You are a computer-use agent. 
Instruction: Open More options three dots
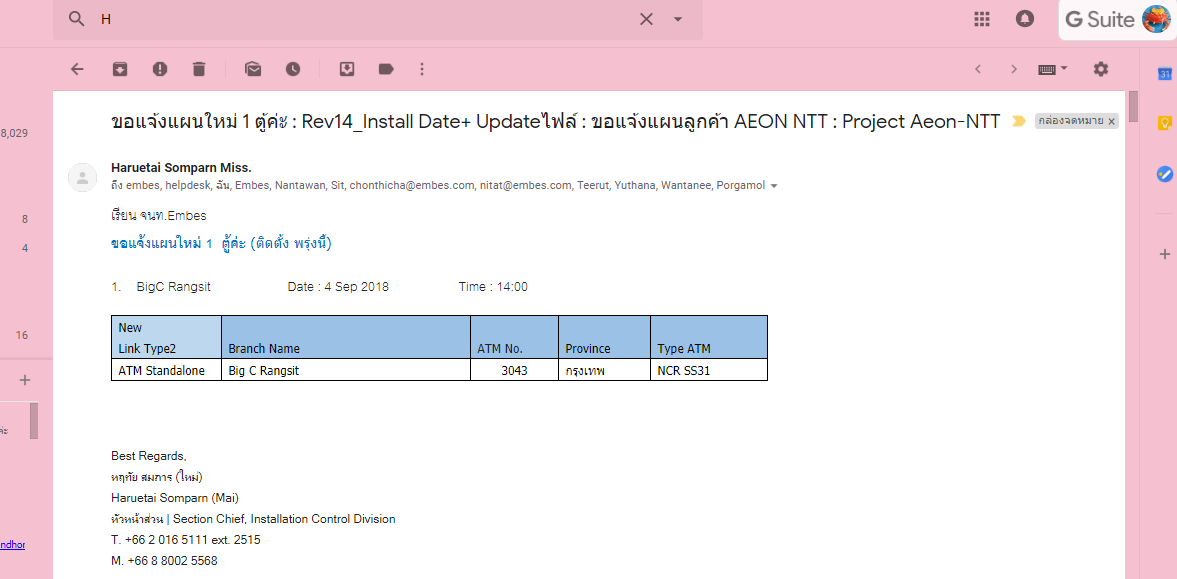422,69
